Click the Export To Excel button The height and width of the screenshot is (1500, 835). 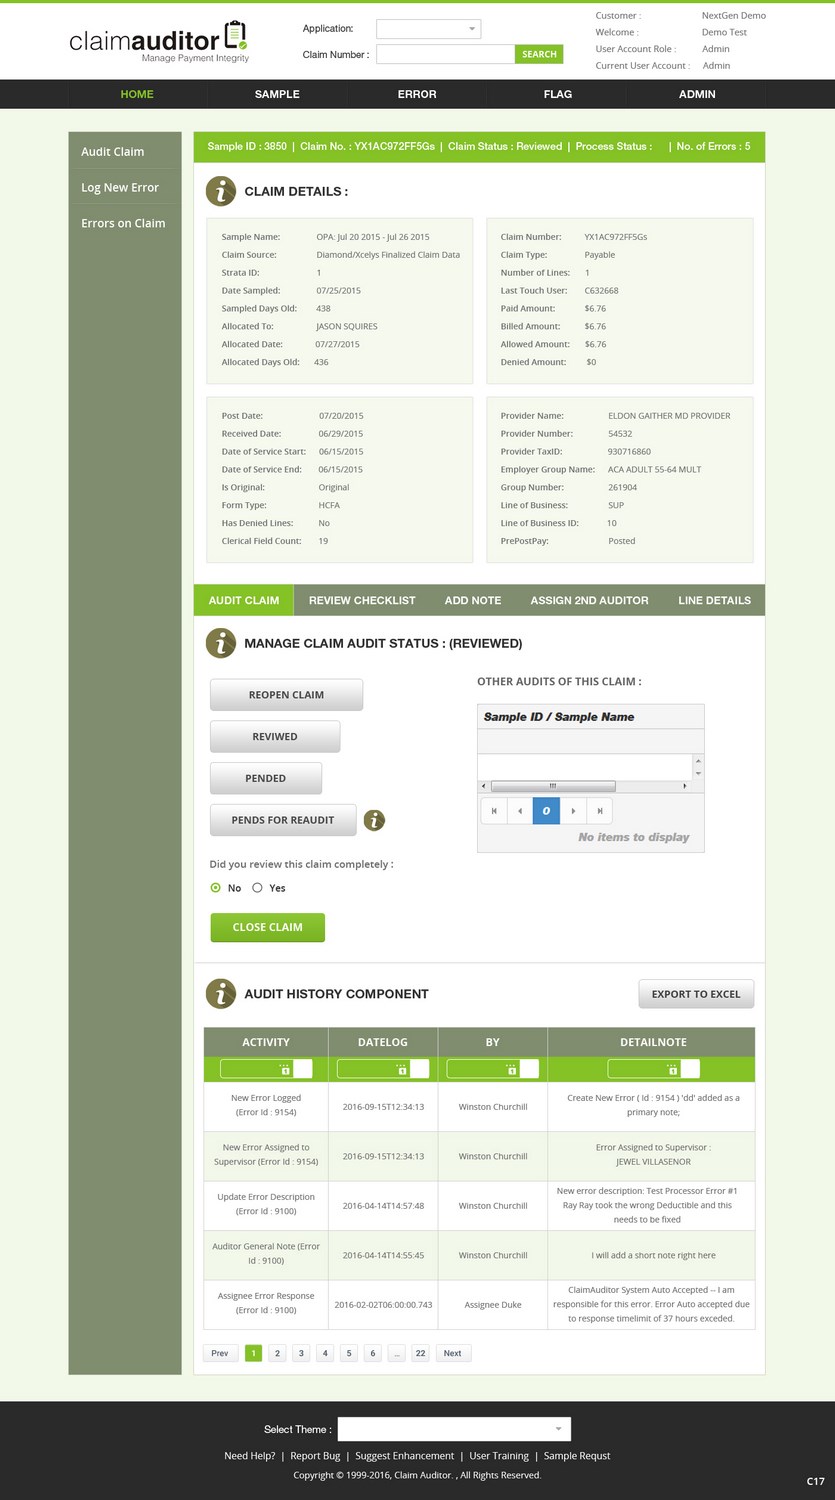click(x=696, y=994)
